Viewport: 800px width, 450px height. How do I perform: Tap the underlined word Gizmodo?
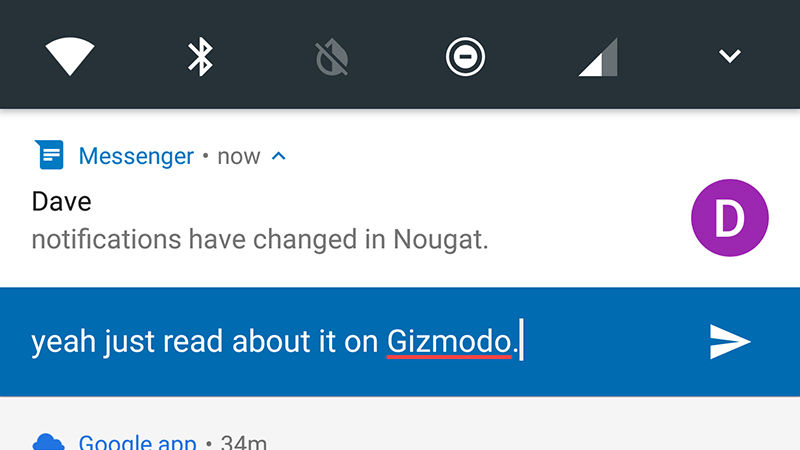448,342
